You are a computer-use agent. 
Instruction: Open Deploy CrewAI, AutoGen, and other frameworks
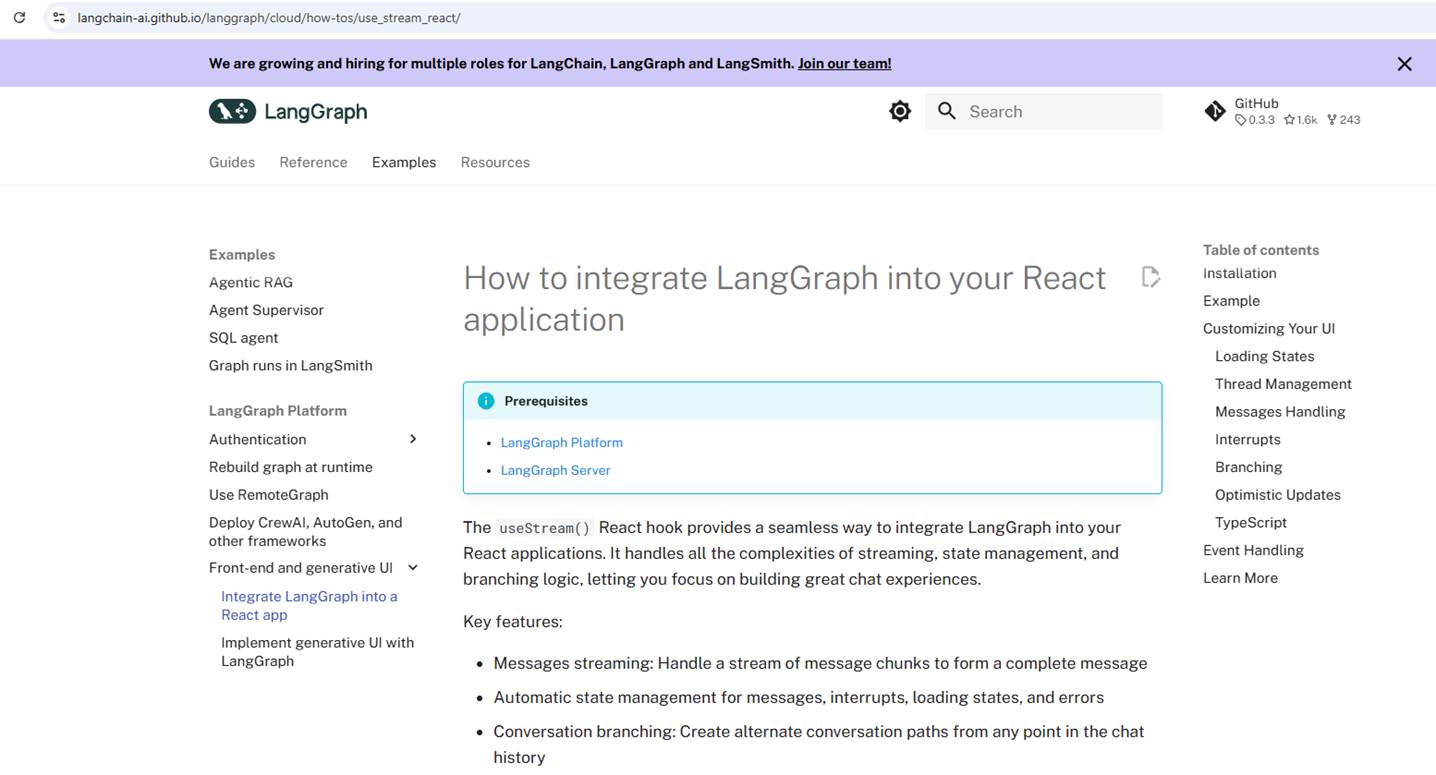click(x=306, y=531)
